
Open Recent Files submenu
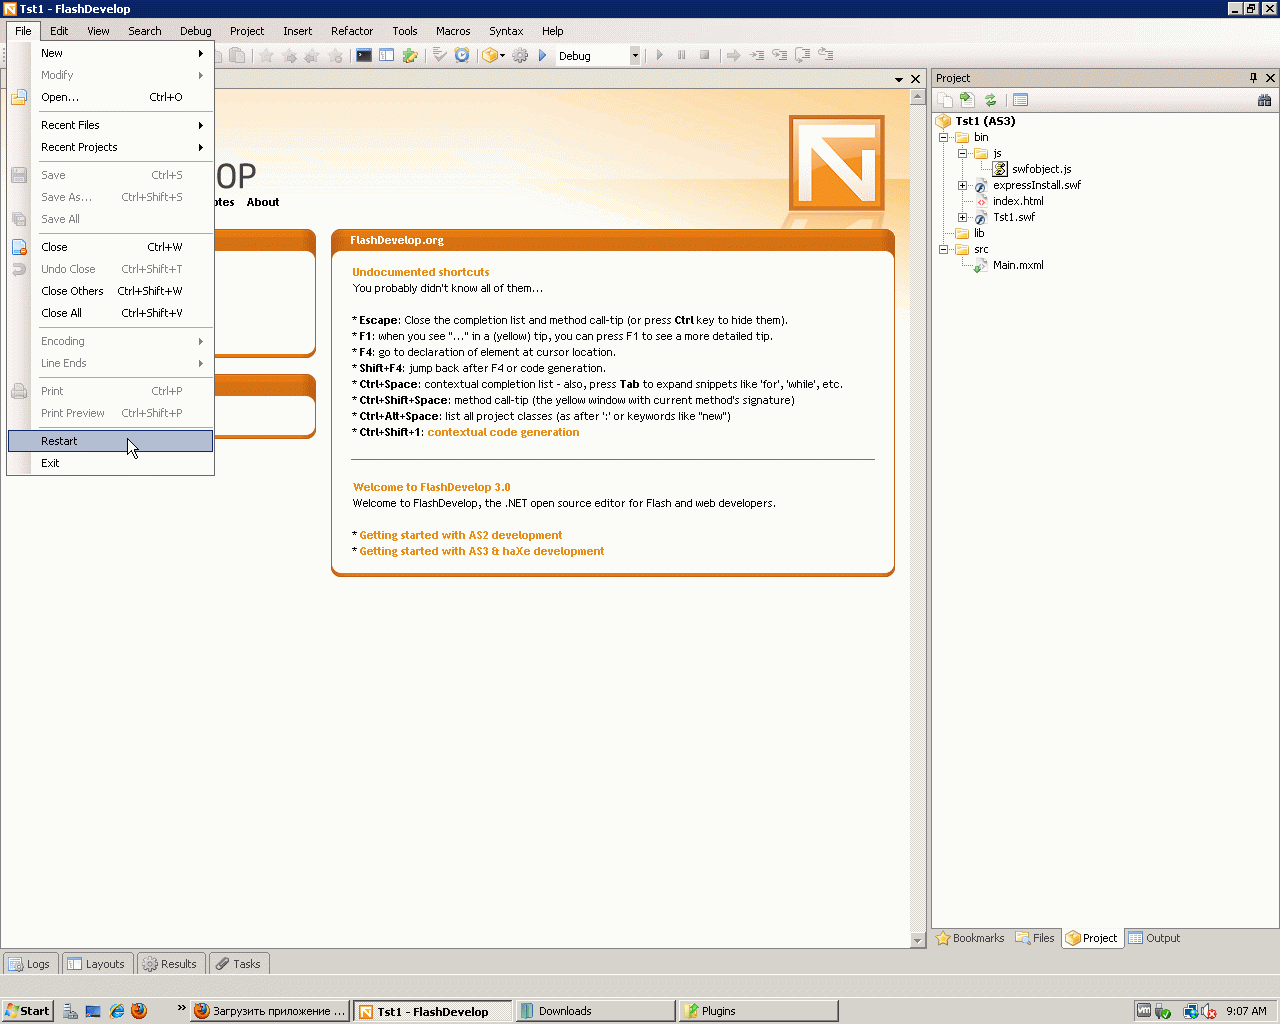click(x=110, y=125)
